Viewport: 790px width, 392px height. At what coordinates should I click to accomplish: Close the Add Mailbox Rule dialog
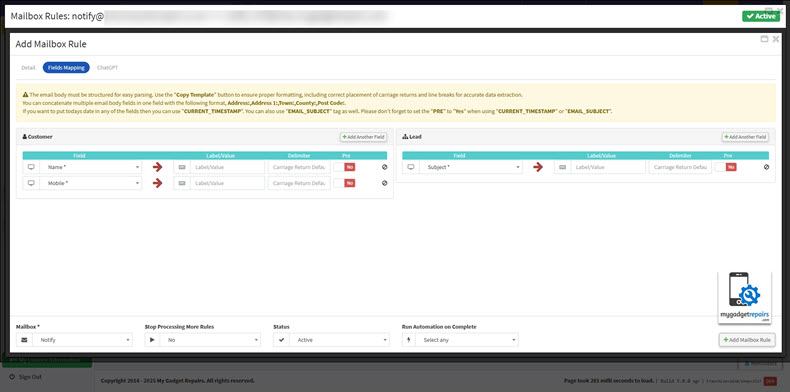[x=776, y=39]
